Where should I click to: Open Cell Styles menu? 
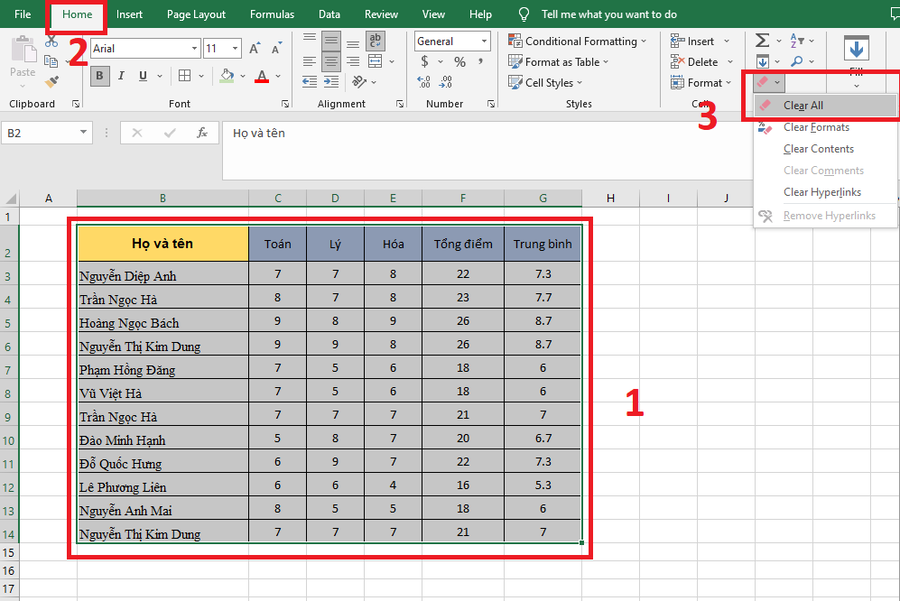click(x=545, y=83)
